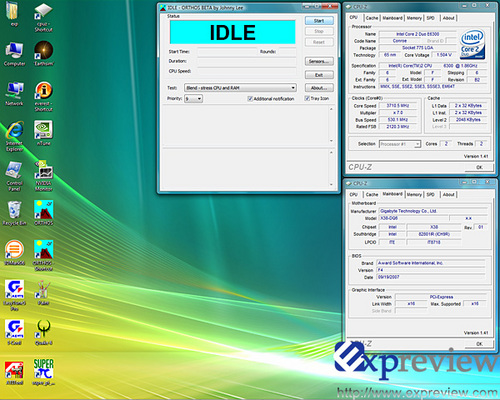The image size is (500, 400).
Task: Click the Reset button in ORTHOS
Action: click(319, 42)
